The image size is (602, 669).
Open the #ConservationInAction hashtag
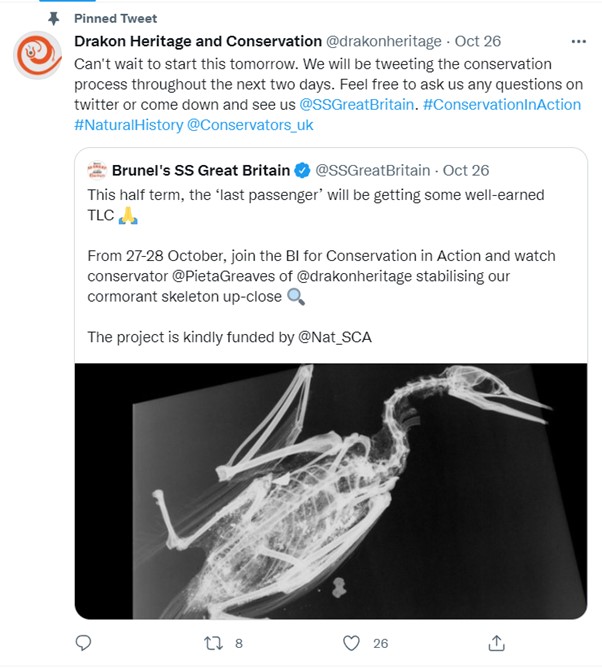click(502, 105)
